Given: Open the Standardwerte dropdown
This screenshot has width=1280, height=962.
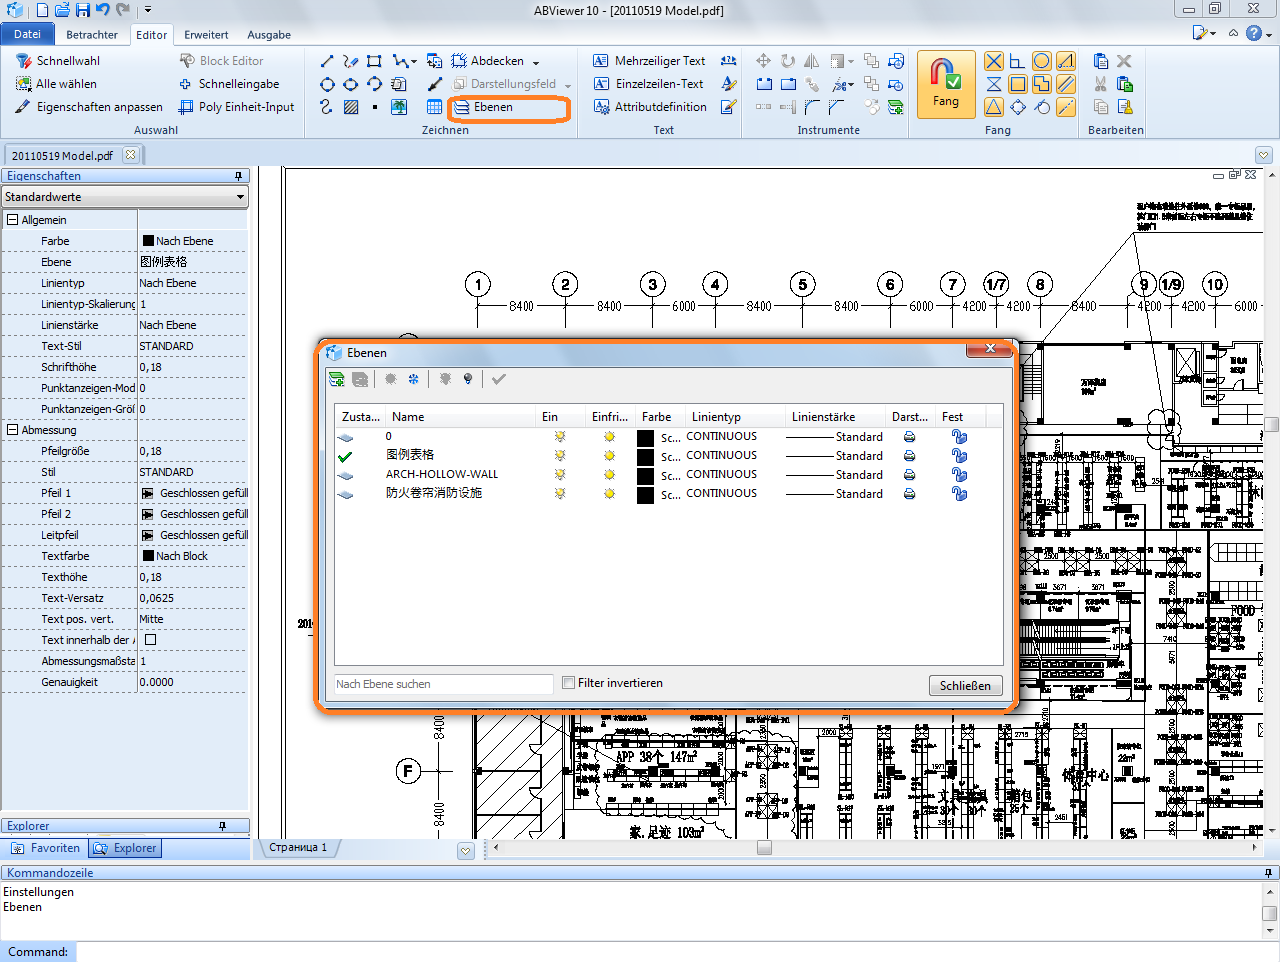Looking at the screenshot, I should click(x=124, y=197).
